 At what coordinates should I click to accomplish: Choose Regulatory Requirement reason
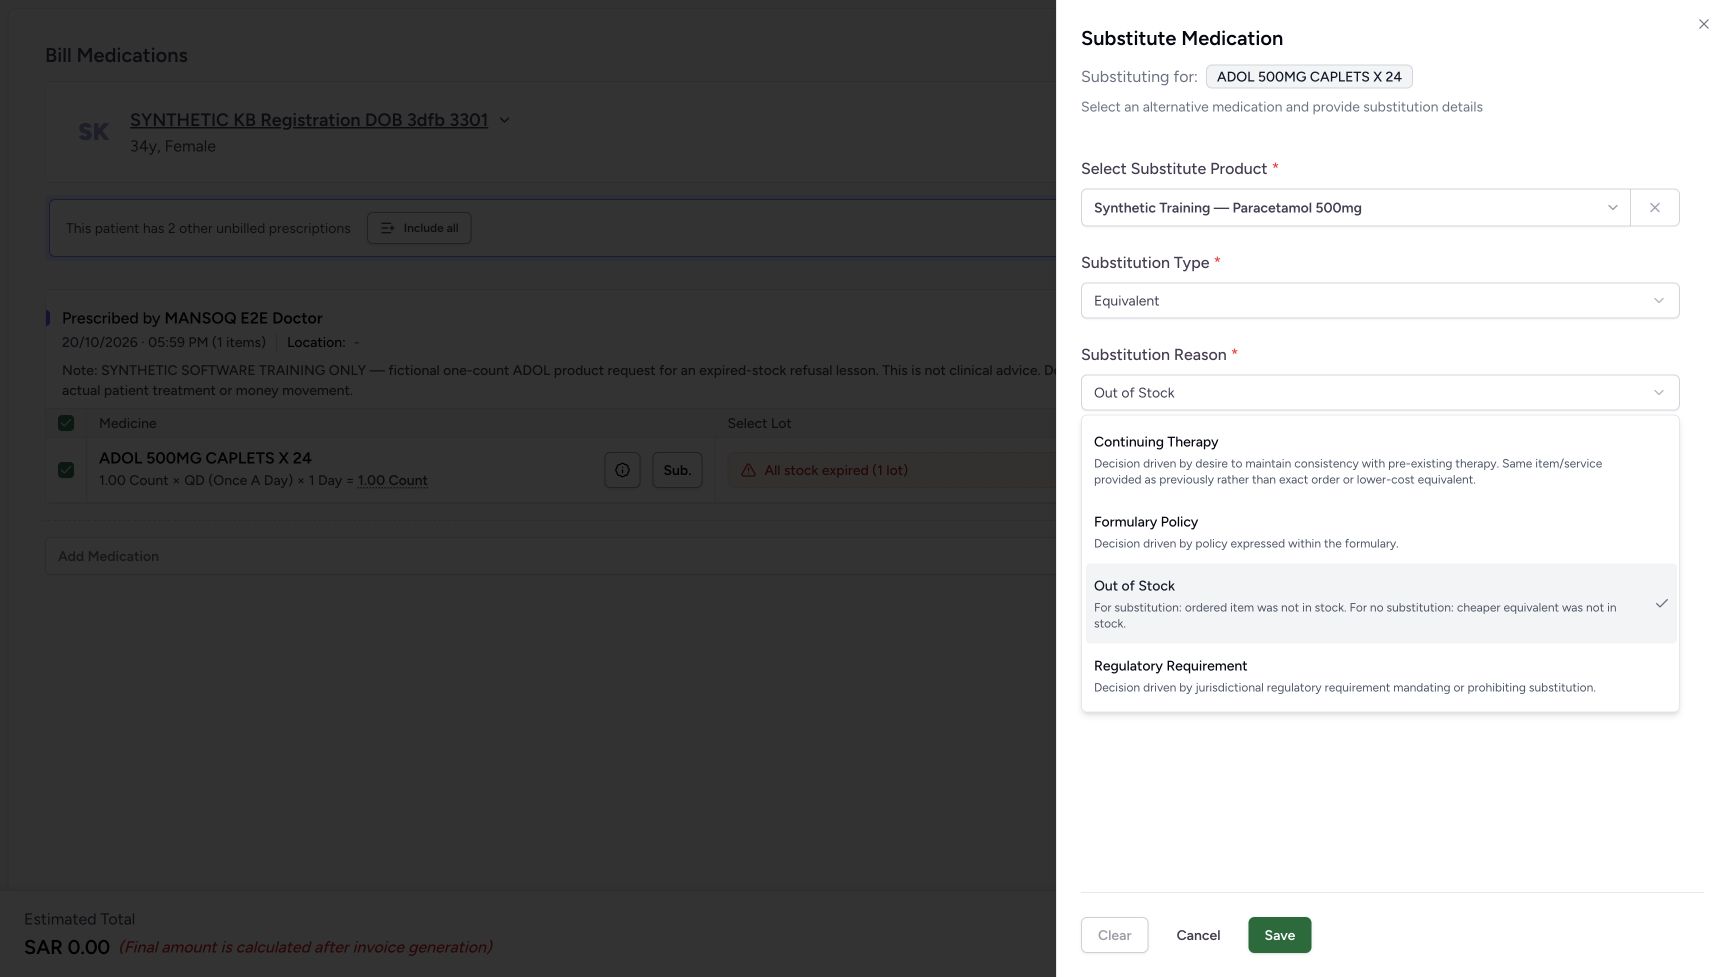(x=1379, y=676)
